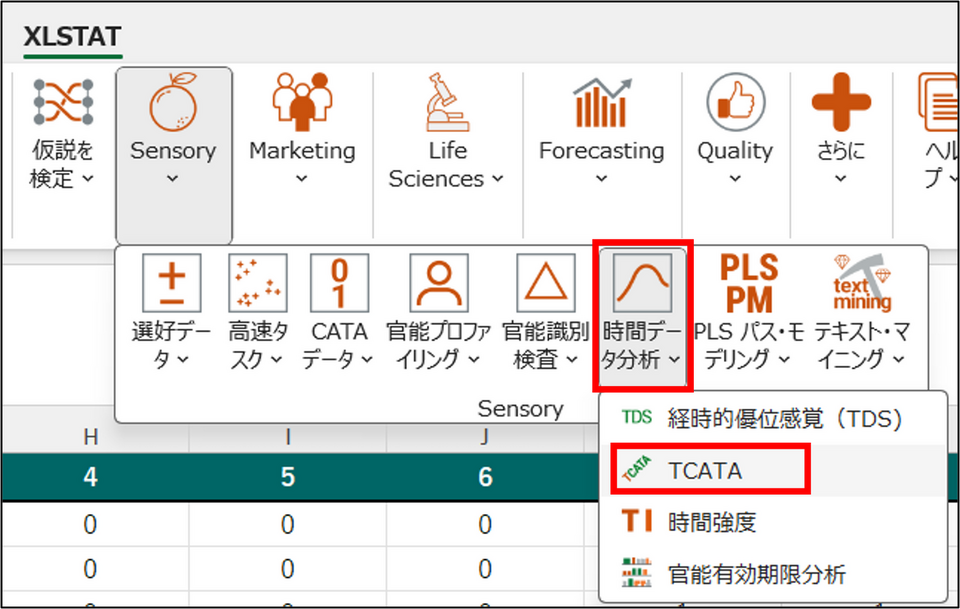Open the PLS パス・モデリング dropdown arrow
Screen dimensions: 960x609
(x=784, y=360)
